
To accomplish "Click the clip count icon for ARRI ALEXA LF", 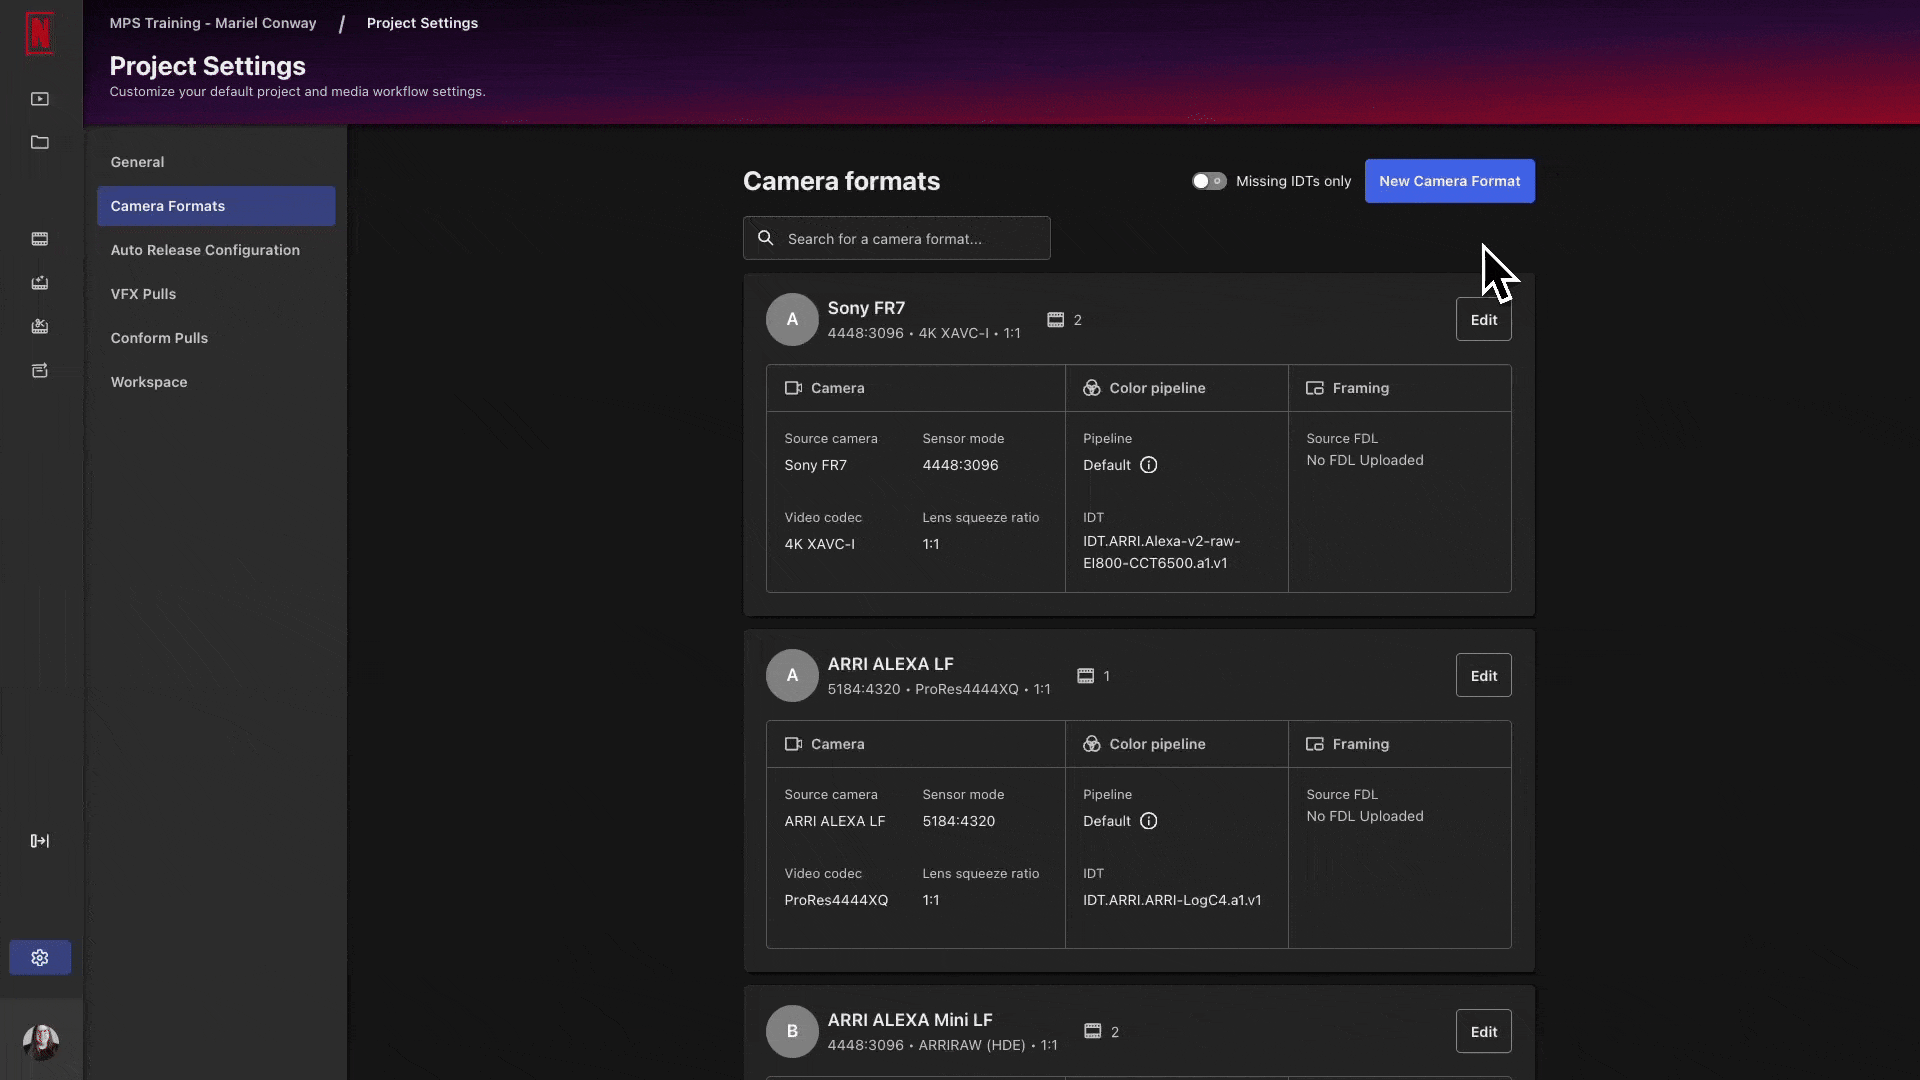I will click(x=1085, y=676).
